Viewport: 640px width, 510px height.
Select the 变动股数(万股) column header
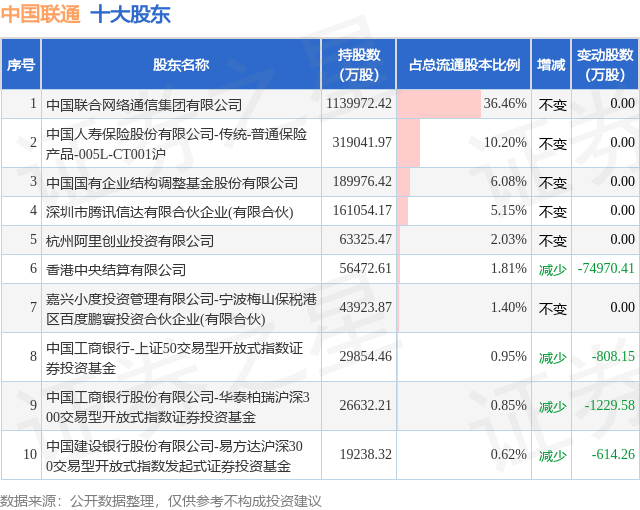click(605, 64)
